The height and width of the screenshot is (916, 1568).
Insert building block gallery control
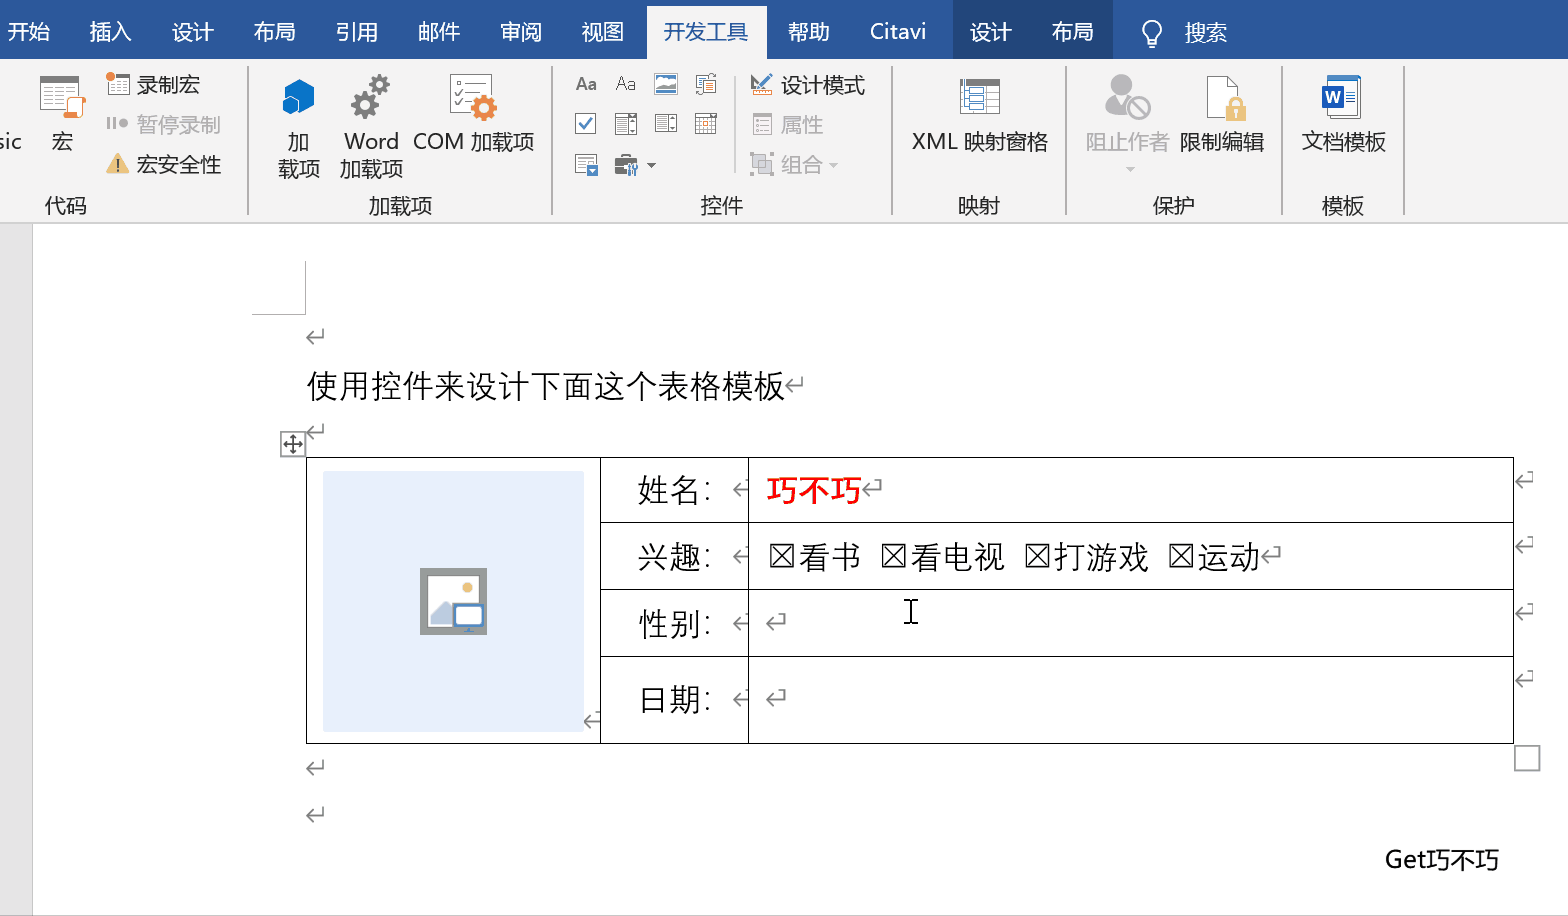tap(706, 85)
